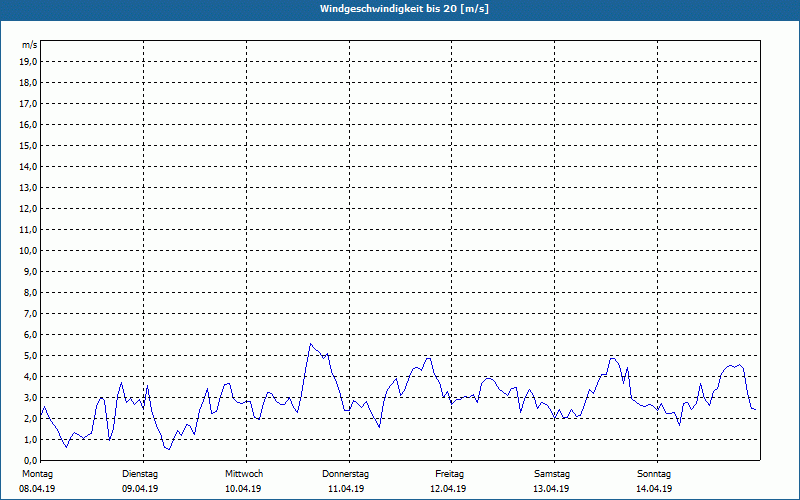
Task: Click the 12,0 y-axis value
Action: point(28,208)
